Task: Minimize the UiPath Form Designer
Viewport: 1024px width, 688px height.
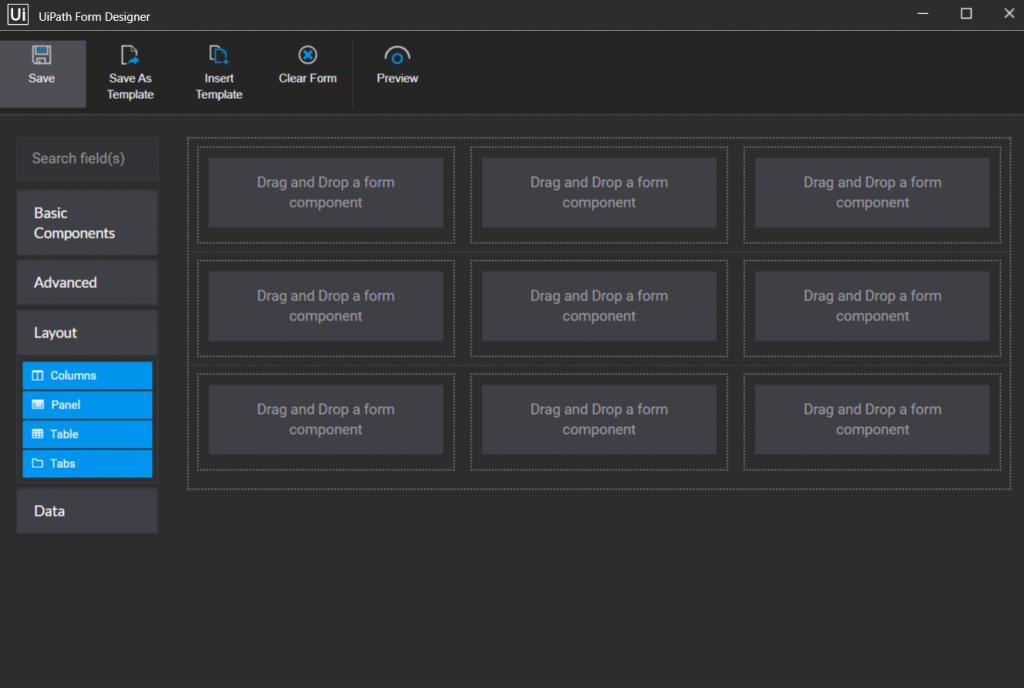Action: (922, 13)
